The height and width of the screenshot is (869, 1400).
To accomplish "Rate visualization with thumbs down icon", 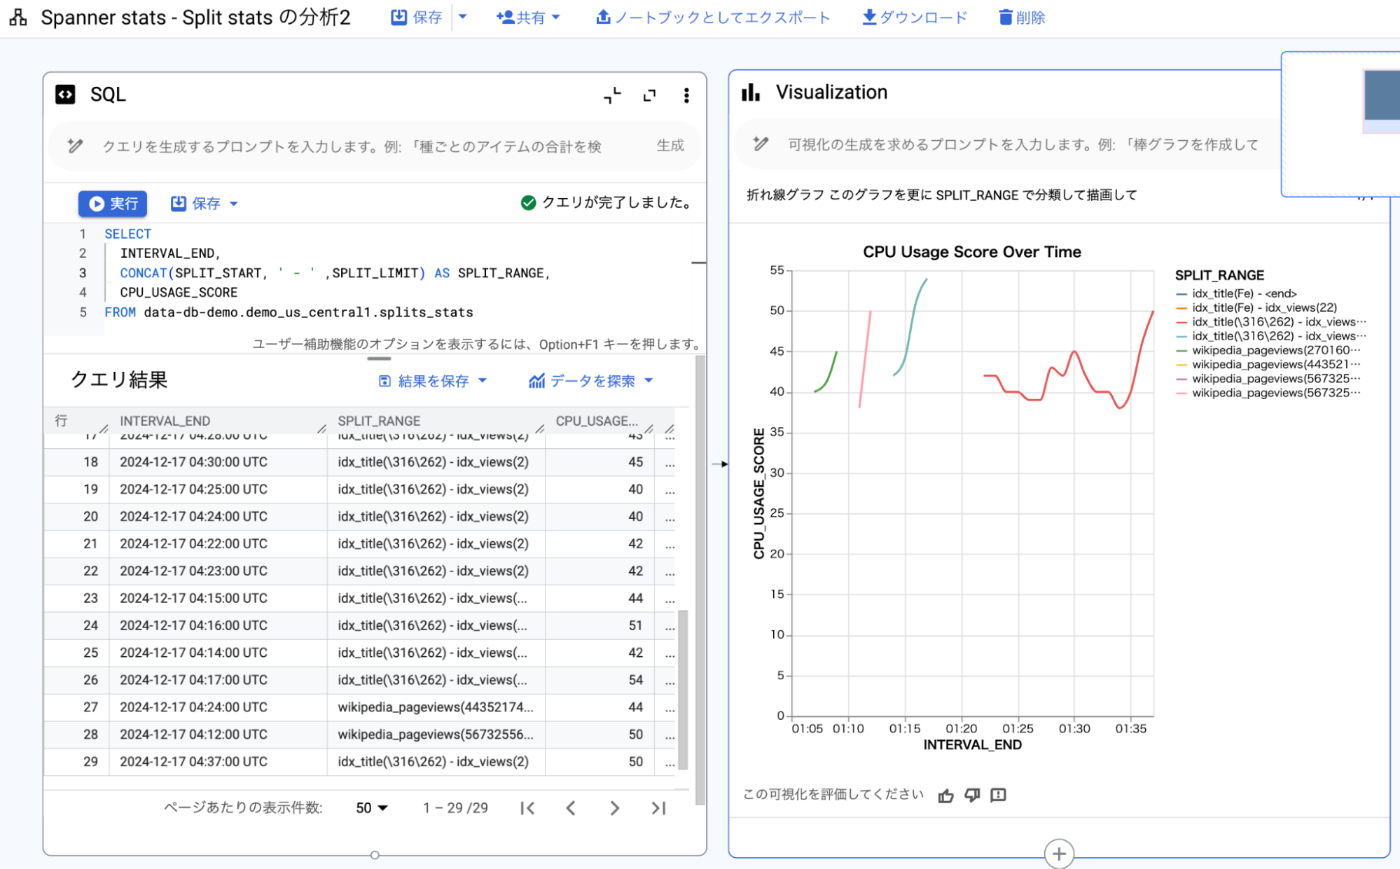I will pos(972,796).
